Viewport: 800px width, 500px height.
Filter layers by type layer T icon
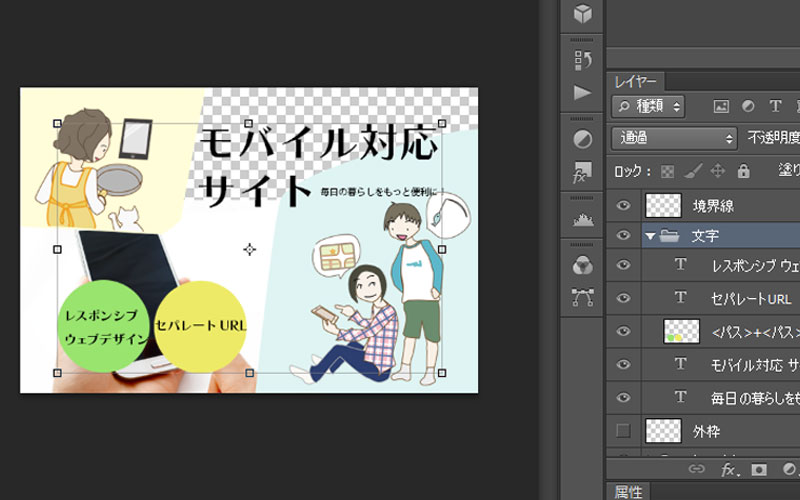(775, 106)
